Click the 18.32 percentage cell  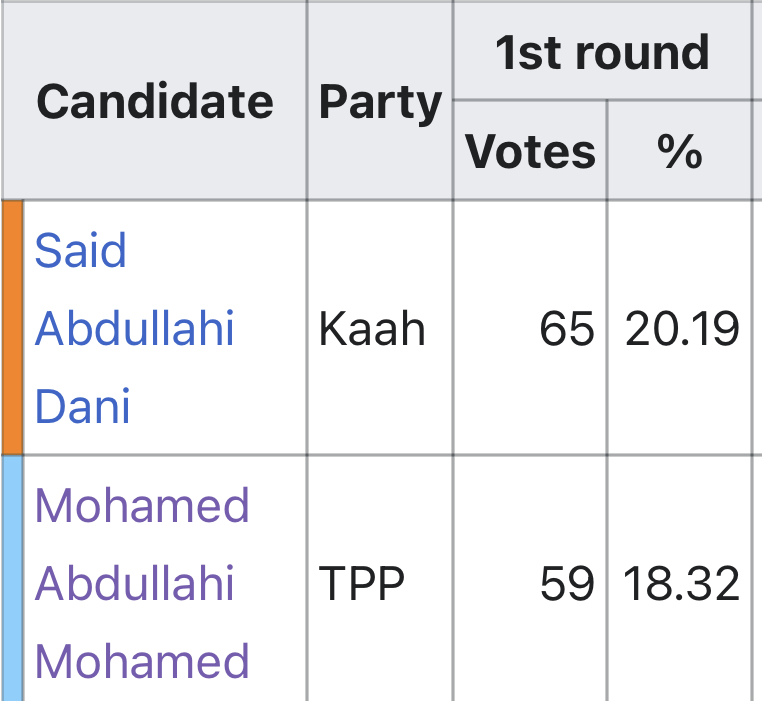679,578
